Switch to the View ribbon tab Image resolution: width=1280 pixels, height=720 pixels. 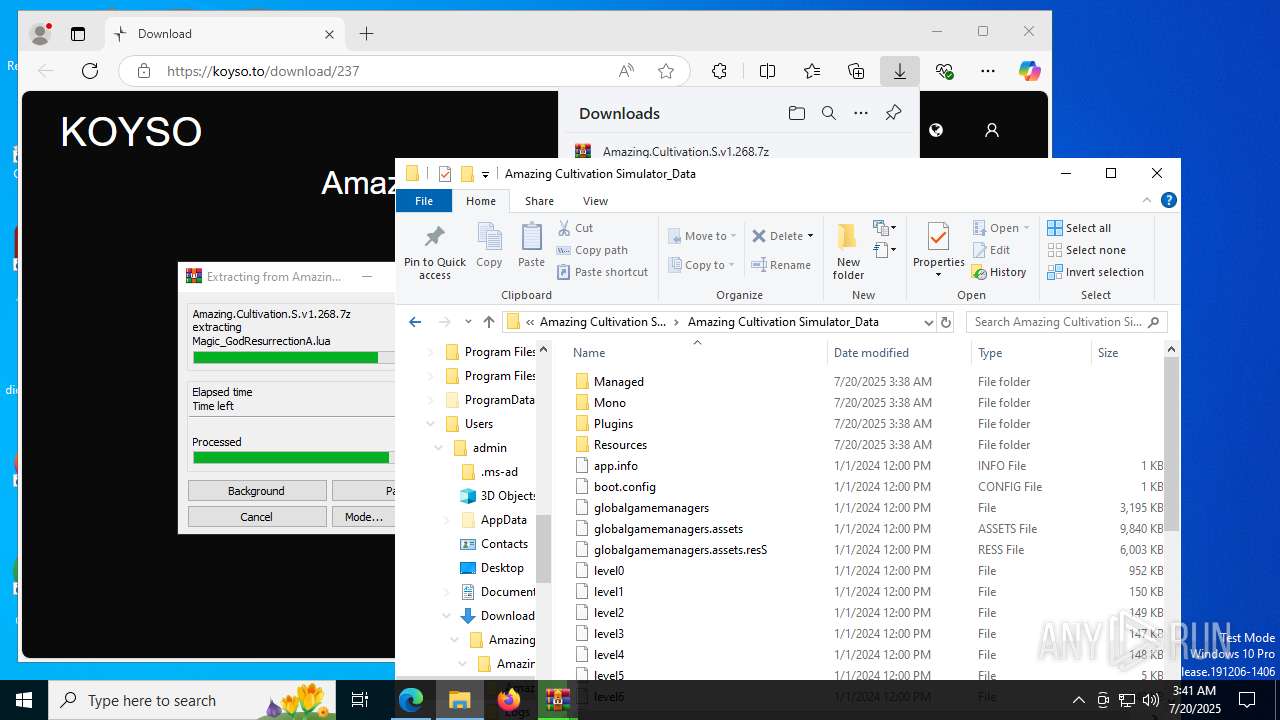pos(595,201)
